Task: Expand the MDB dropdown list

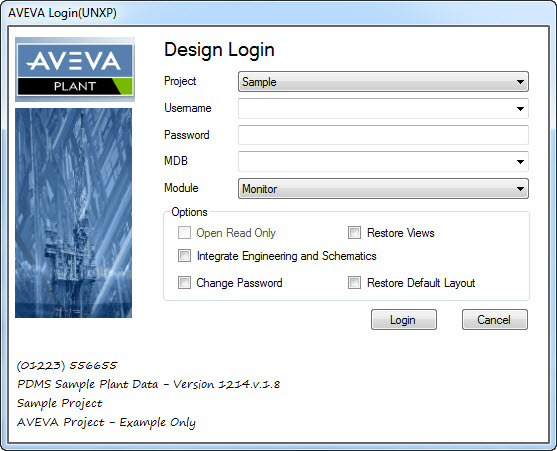Action: 520,162
